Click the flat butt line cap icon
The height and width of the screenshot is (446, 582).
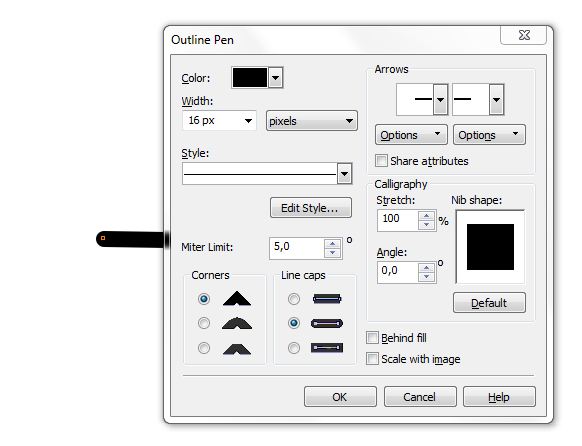pos(327,299)
